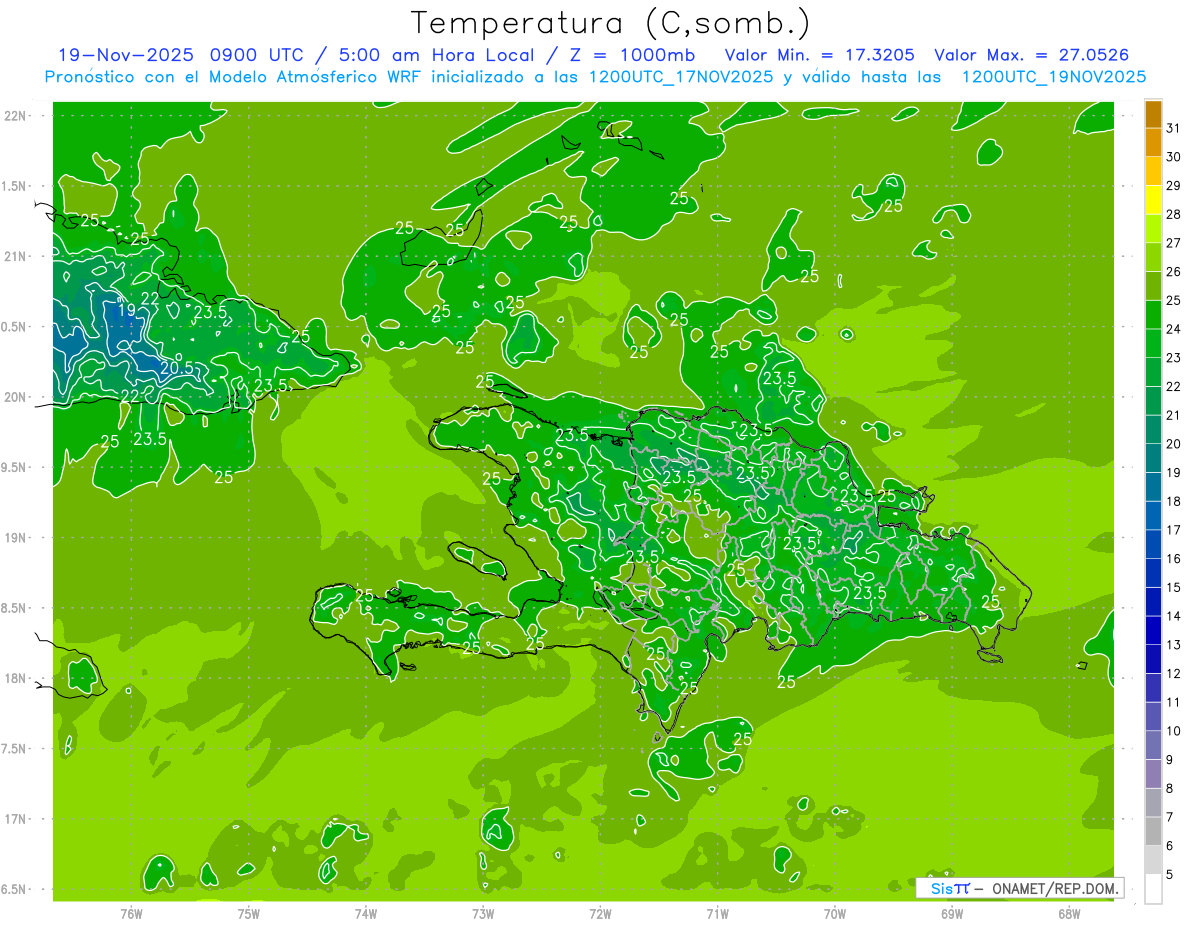Select the 'Valor Max. = 27.0526' readout
The width and height of the screenshot is (1200, 927).
[1033, 55]
